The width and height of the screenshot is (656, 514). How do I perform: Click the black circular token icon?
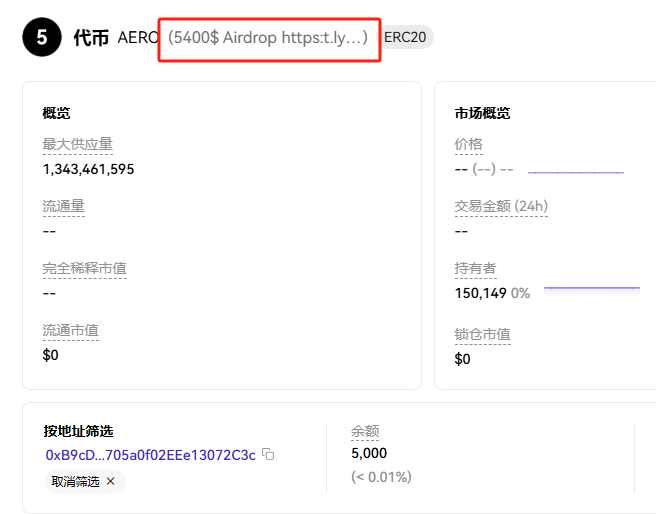click(41, 38)
